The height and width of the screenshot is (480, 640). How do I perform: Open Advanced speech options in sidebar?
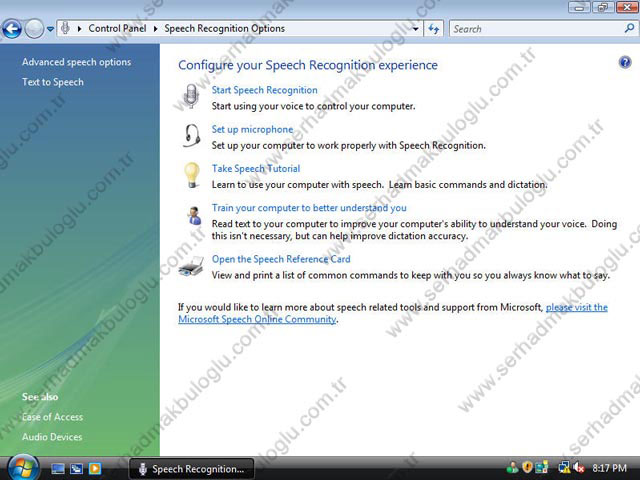tap(76, 62)
